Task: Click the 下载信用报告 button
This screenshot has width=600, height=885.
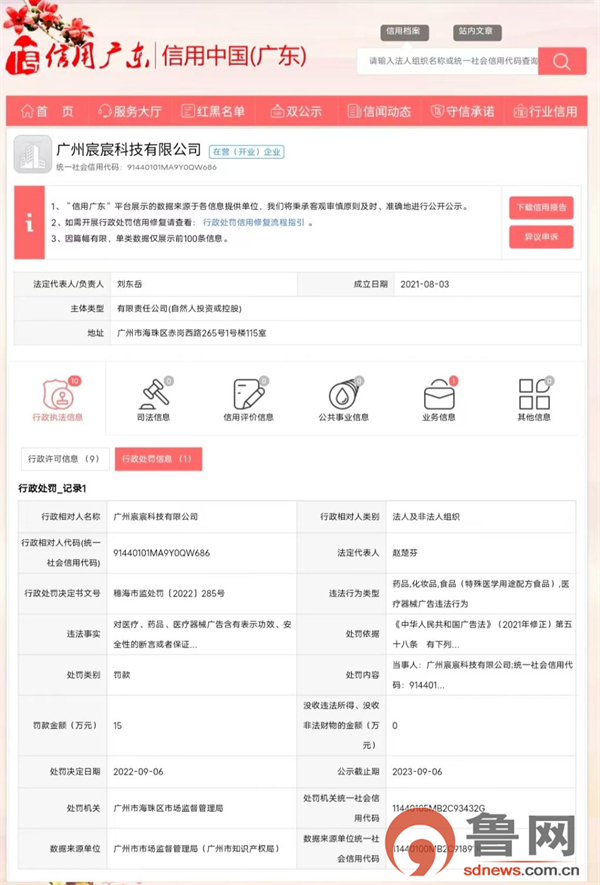Action: [x=541, y=207]
